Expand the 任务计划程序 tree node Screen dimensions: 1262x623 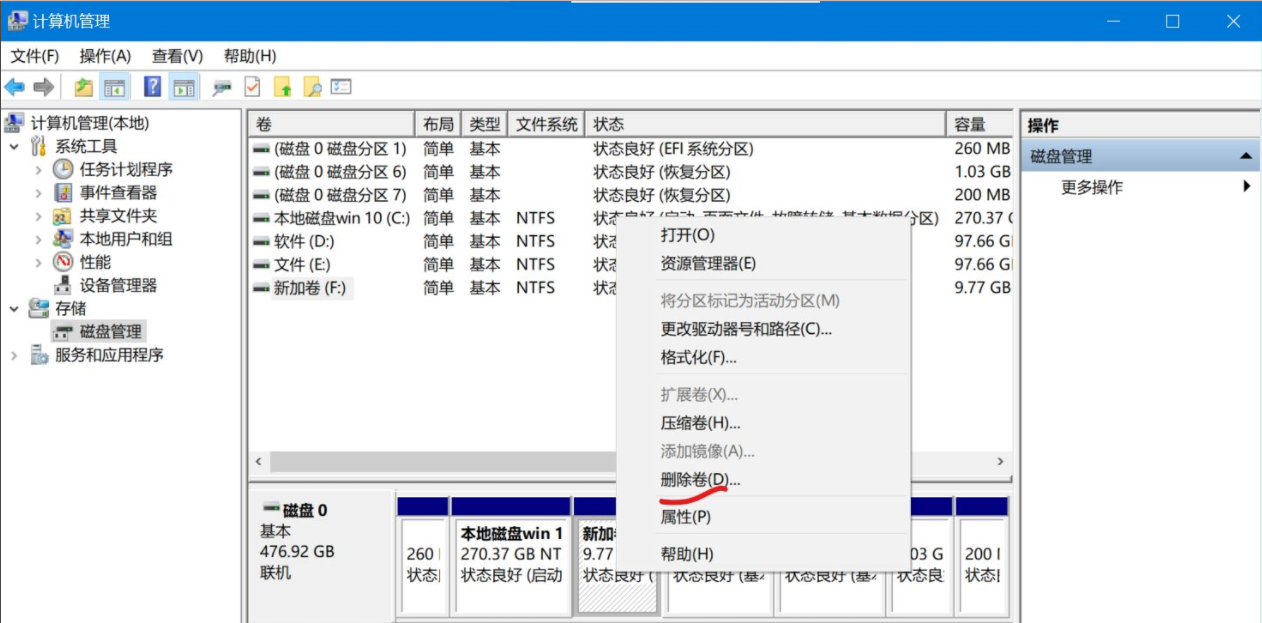pyautogui.click(x=38, y=170)
